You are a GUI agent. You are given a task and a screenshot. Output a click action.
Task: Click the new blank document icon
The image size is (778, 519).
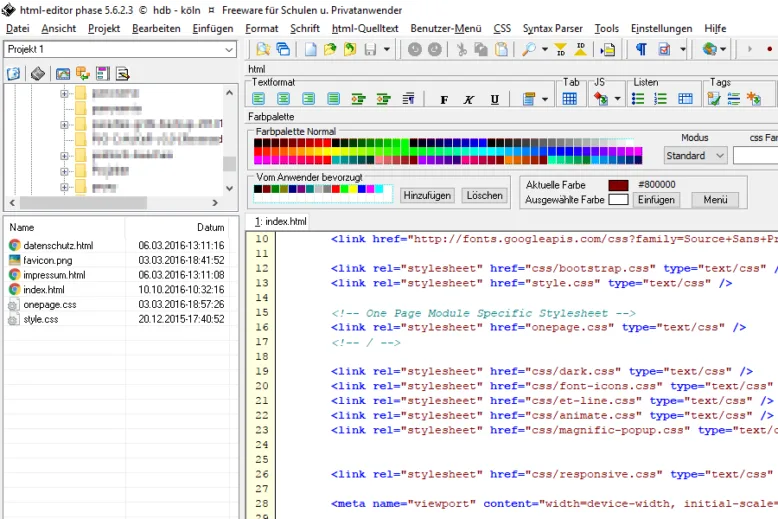point(311,49)
